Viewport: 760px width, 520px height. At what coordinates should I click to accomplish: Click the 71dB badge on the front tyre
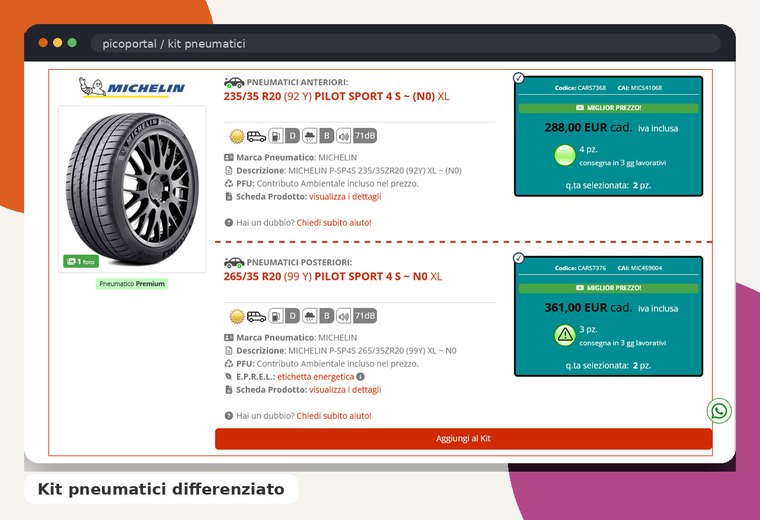click(365, 136)
